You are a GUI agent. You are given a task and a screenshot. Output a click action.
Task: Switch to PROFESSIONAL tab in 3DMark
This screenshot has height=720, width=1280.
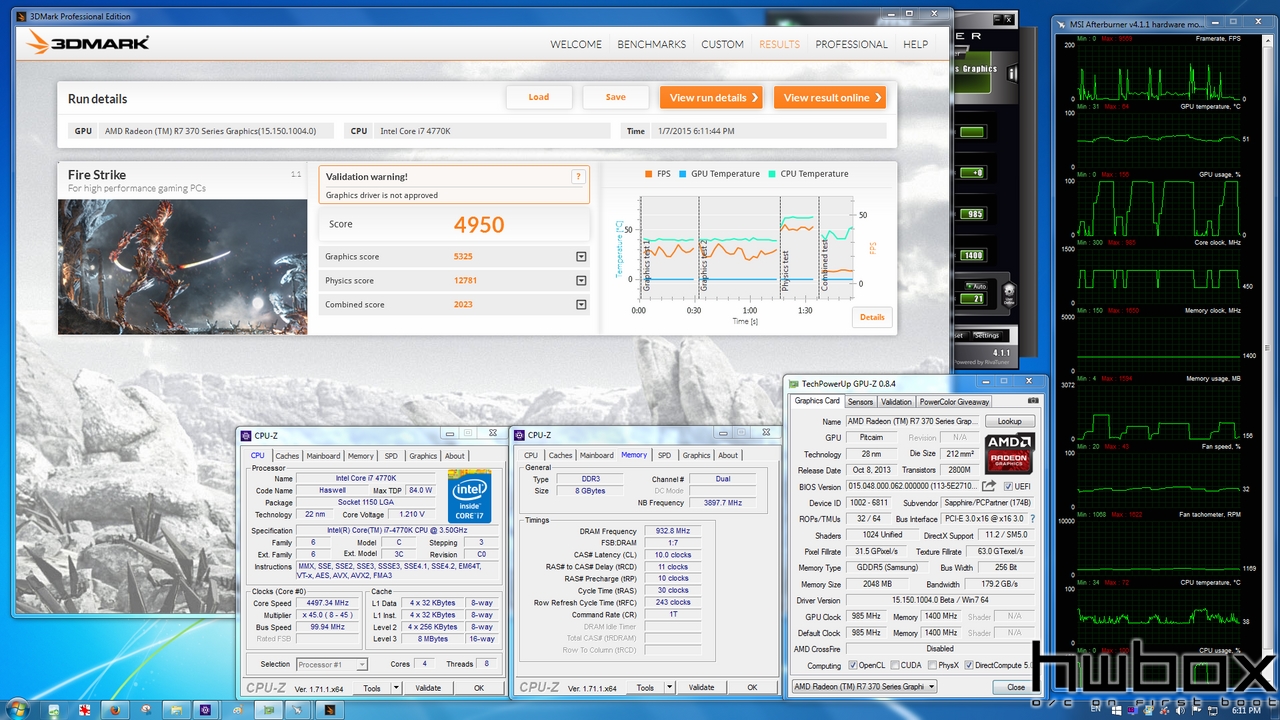pos(851,44)
